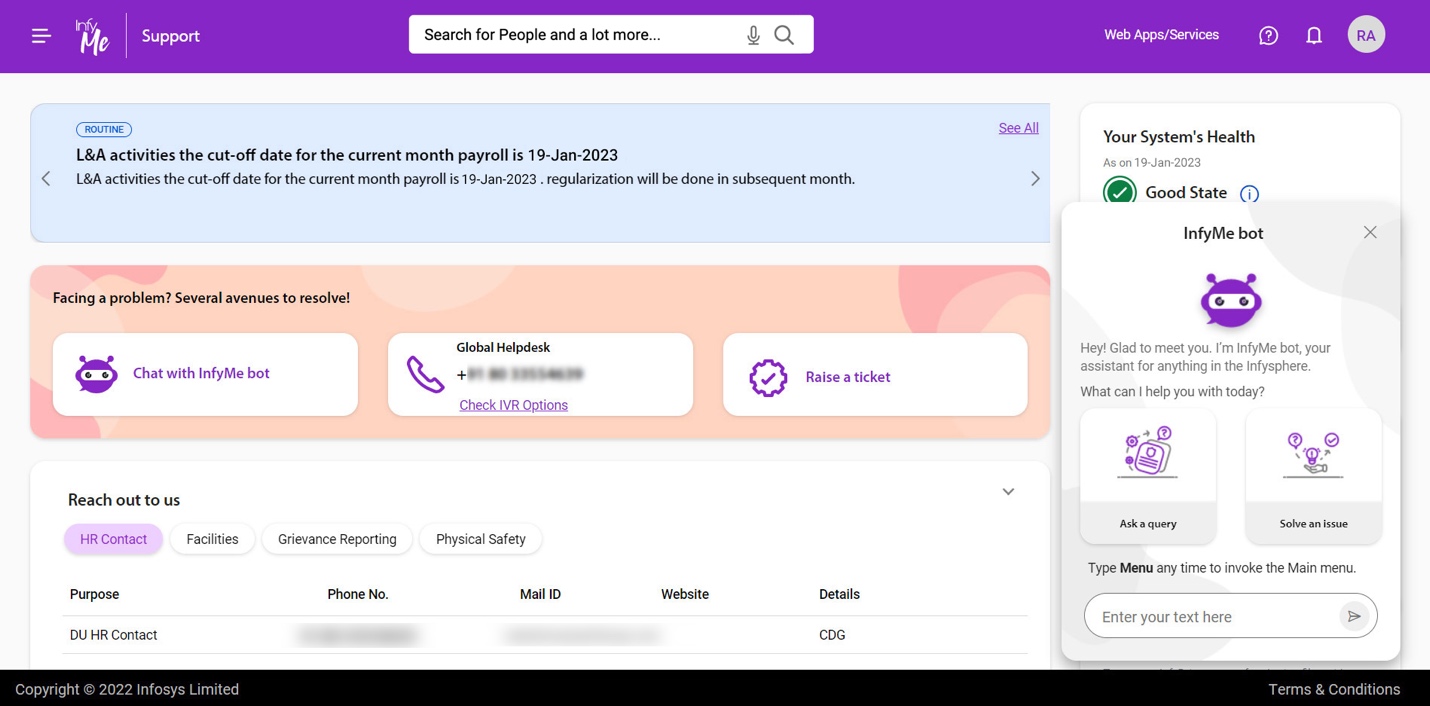
Task: Switch to the Facilities tab
Action: (211, 539)
